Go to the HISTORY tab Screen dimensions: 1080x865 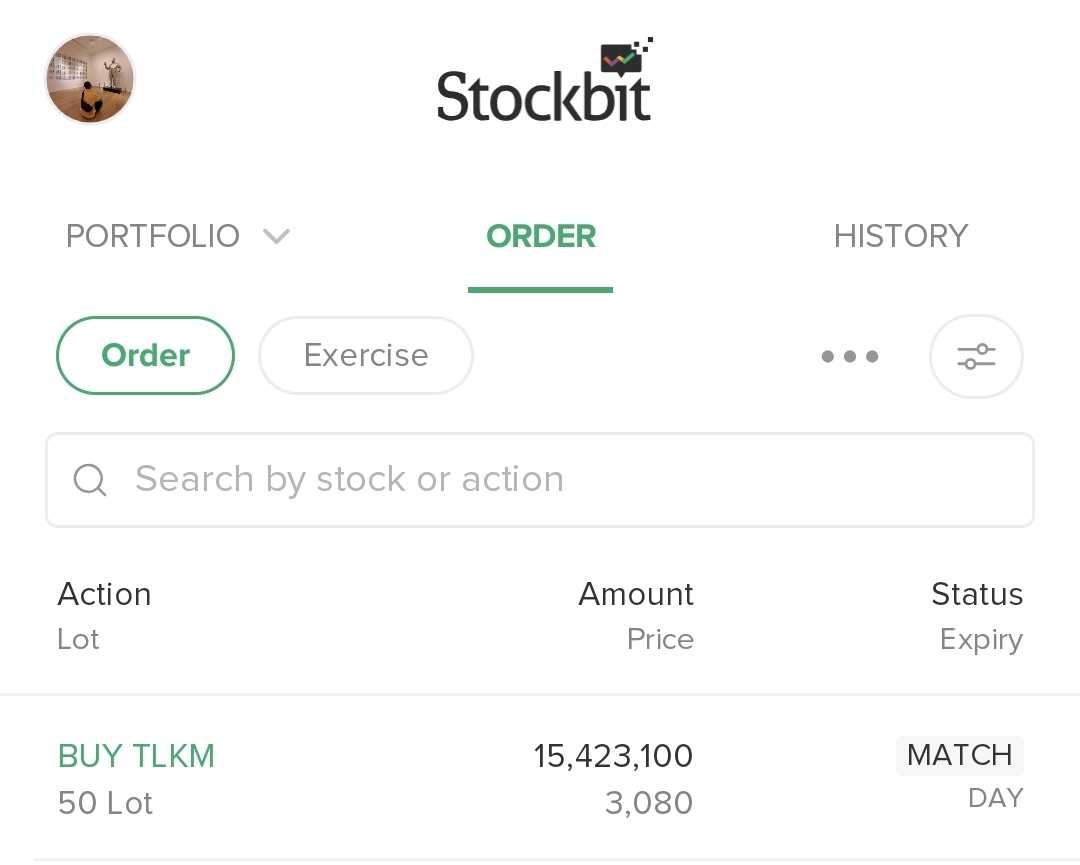tap(900, 237)
